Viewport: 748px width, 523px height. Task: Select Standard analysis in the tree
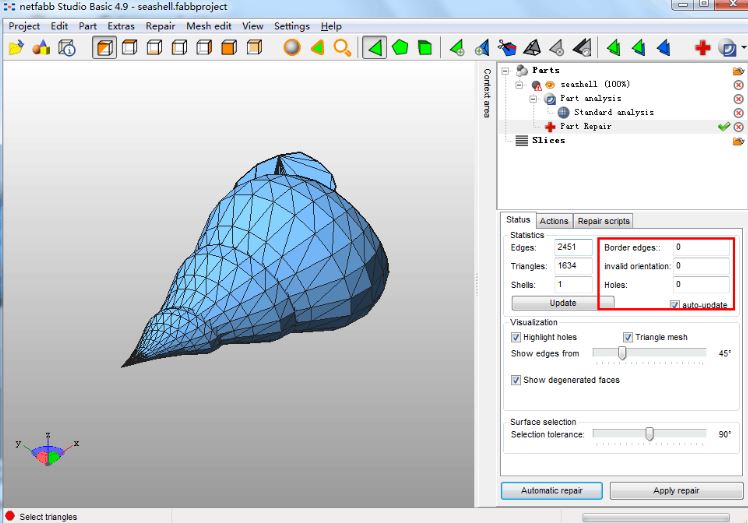pyautogui.click(x=613, y=112)
